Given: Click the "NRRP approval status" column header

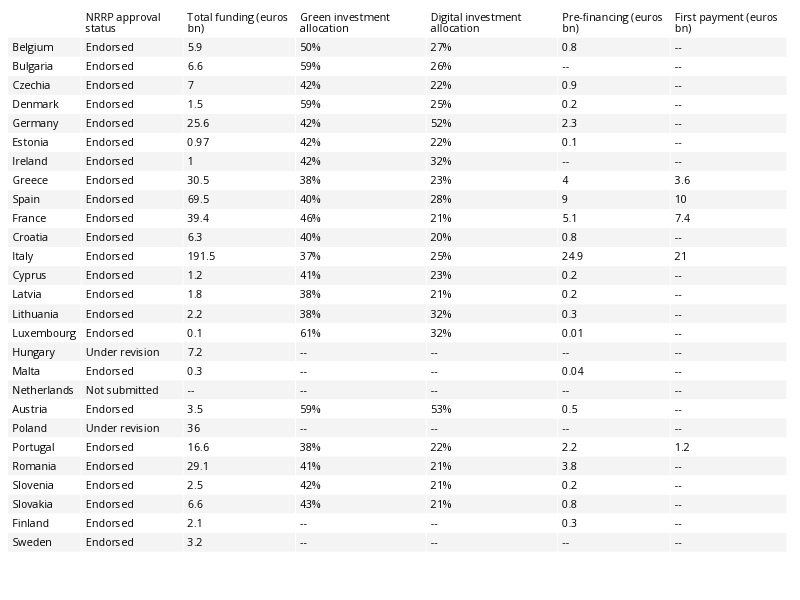Looking at the screenshot, I should [123, 23].
